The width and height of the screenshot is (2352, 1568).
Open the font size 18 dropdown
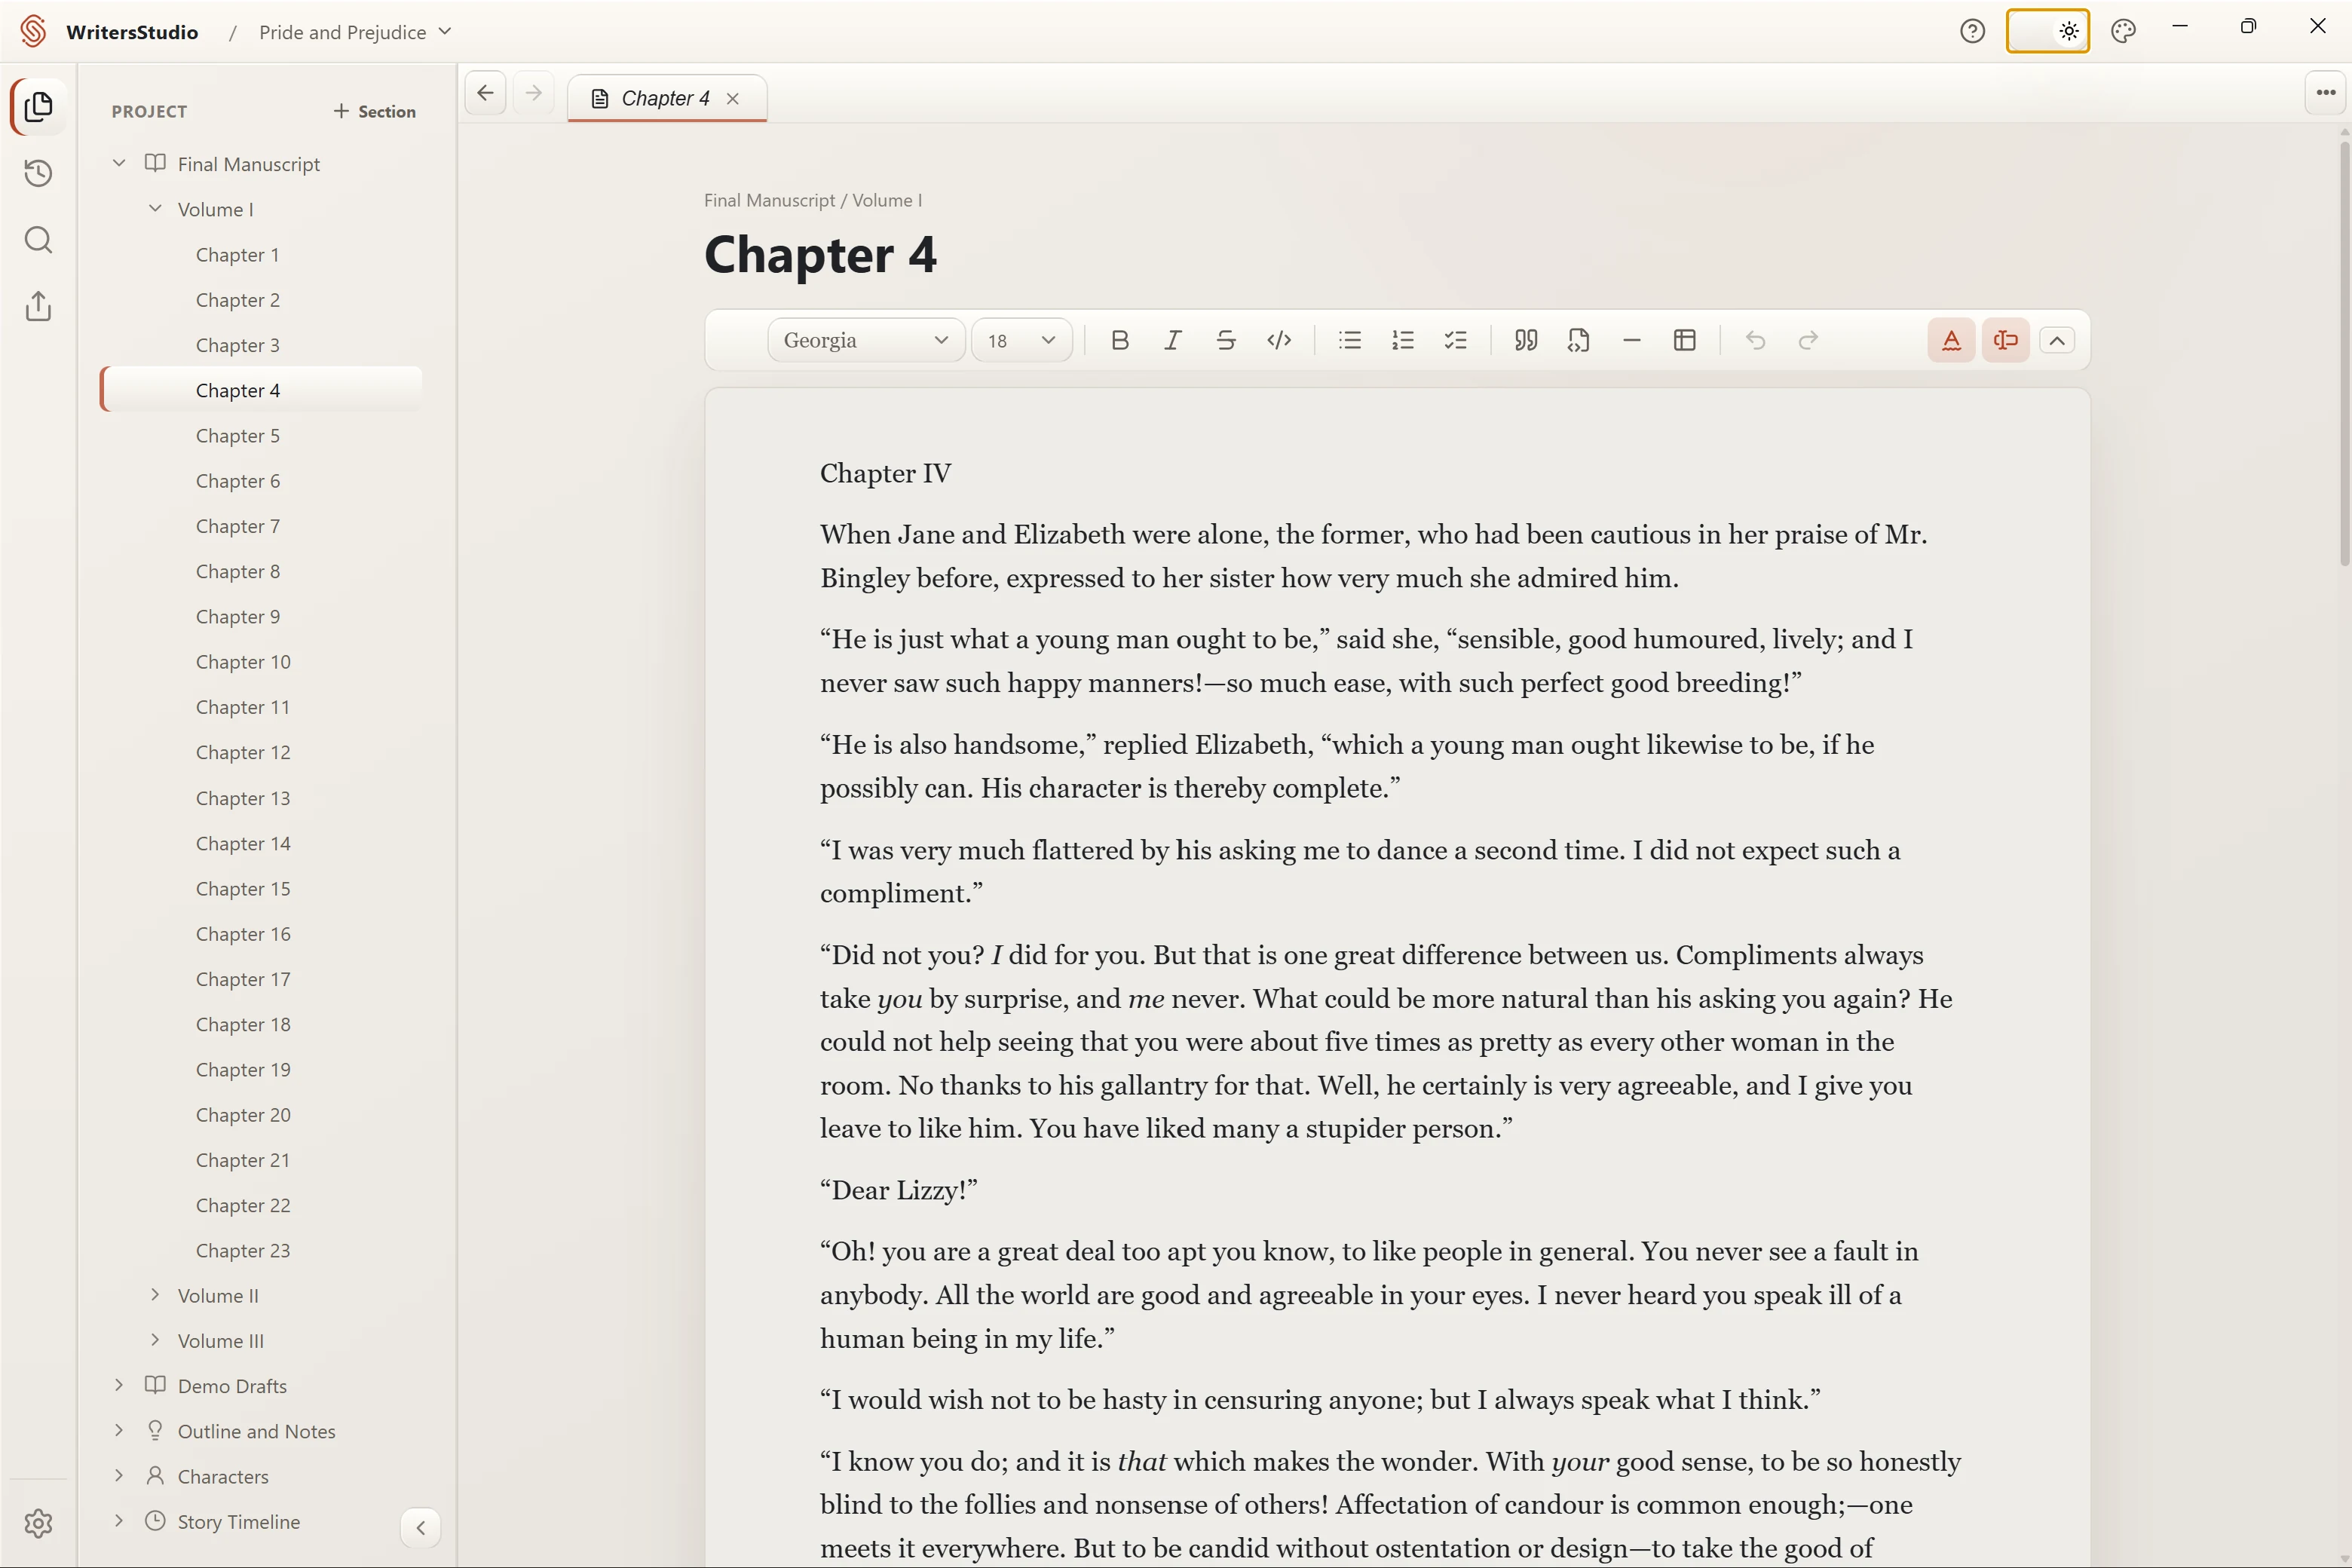[x=1022, y=340]
